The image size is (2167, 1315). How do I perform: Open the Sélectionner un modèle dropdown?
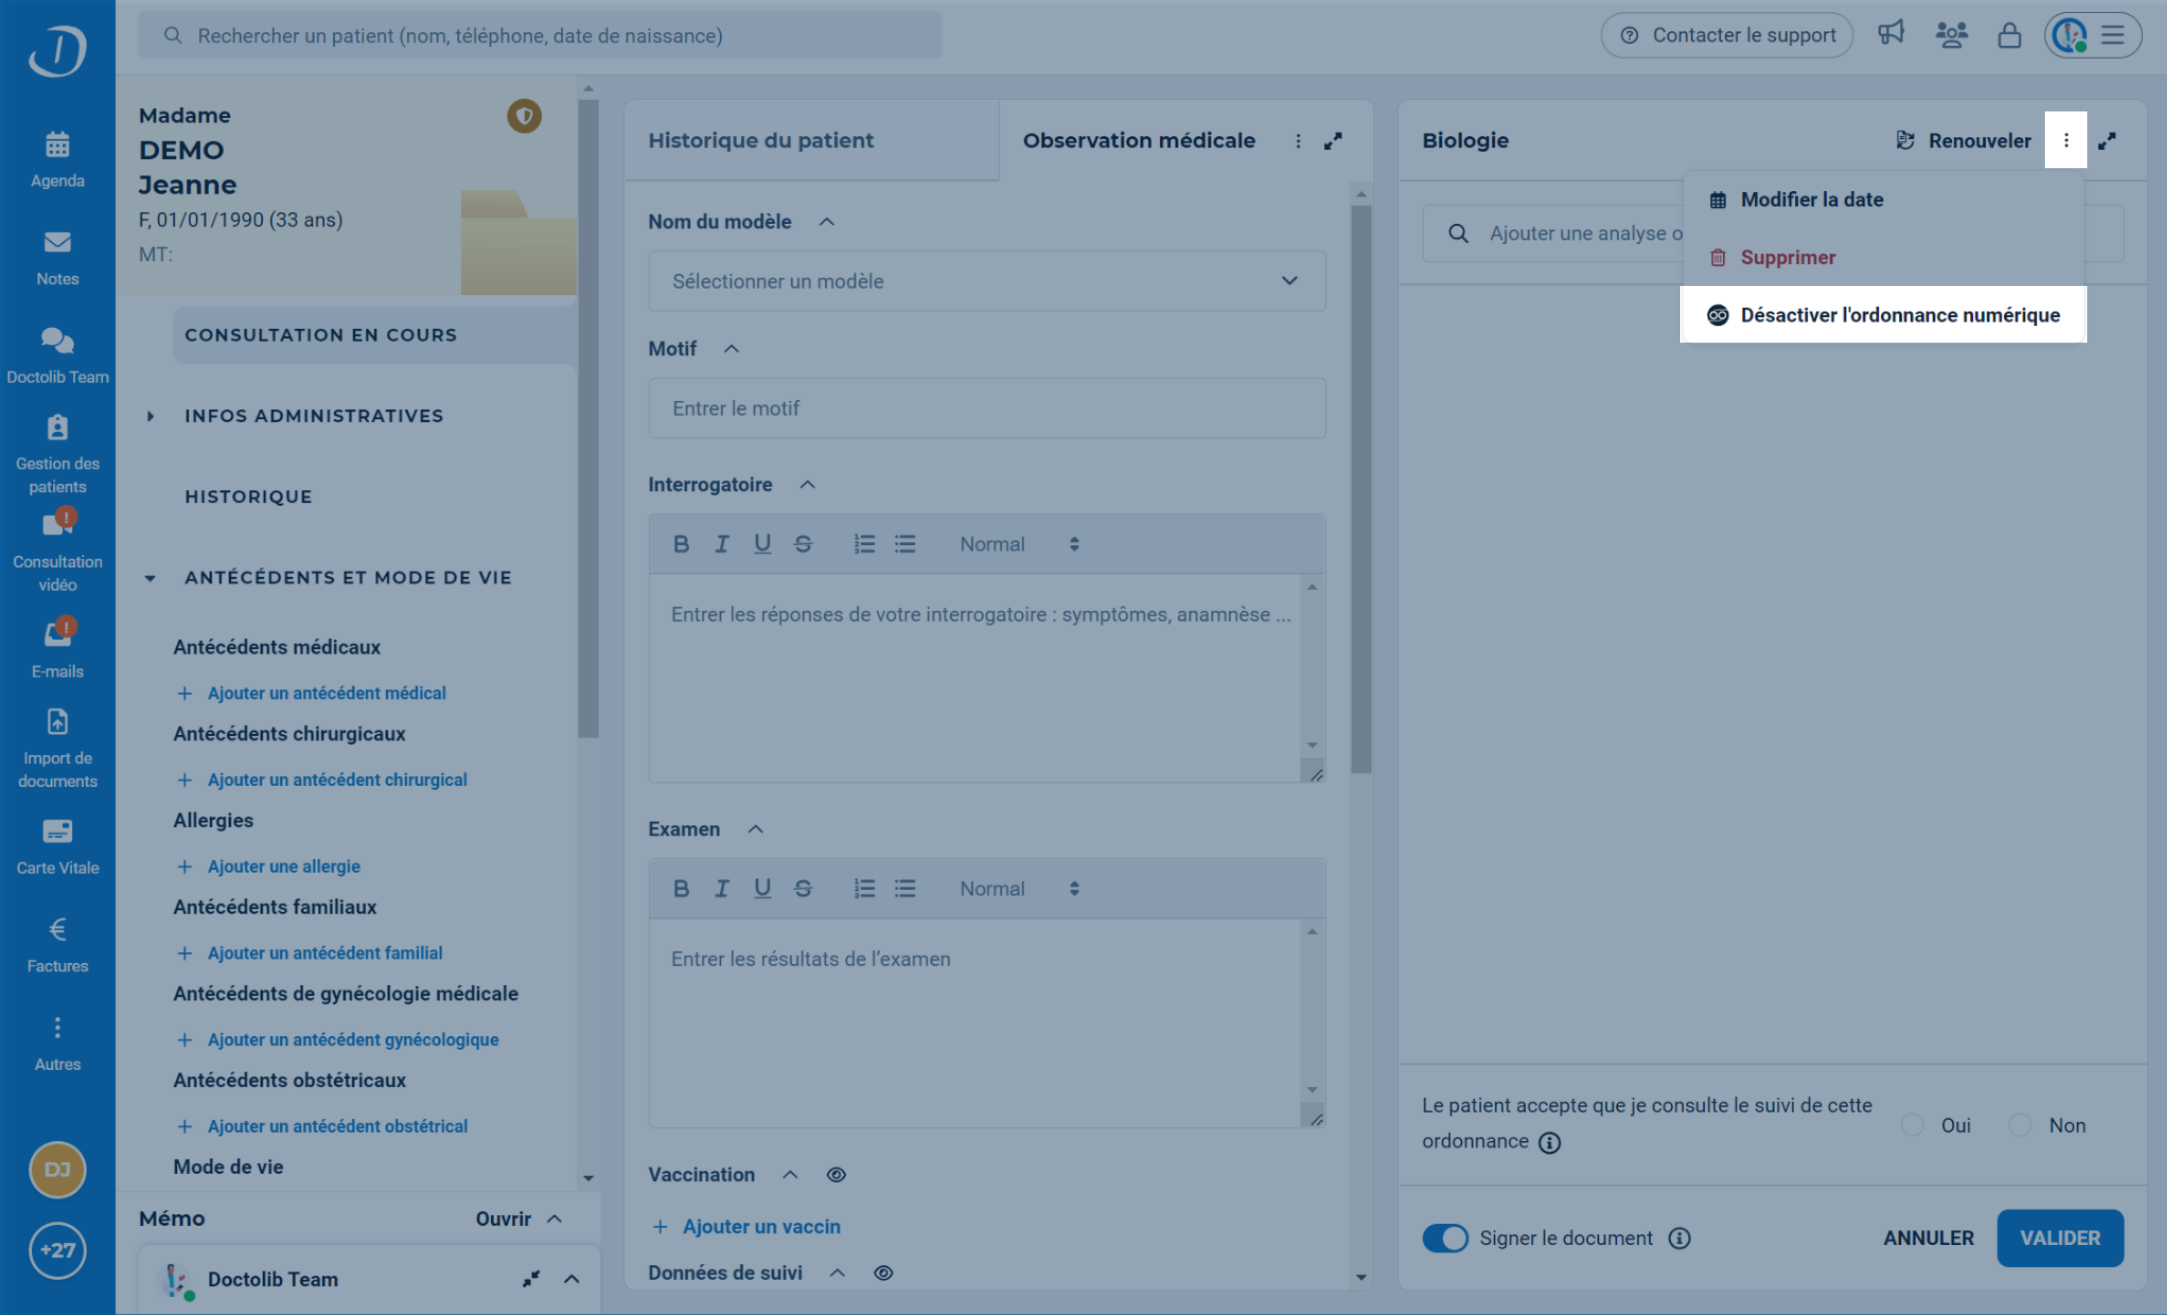986,282
